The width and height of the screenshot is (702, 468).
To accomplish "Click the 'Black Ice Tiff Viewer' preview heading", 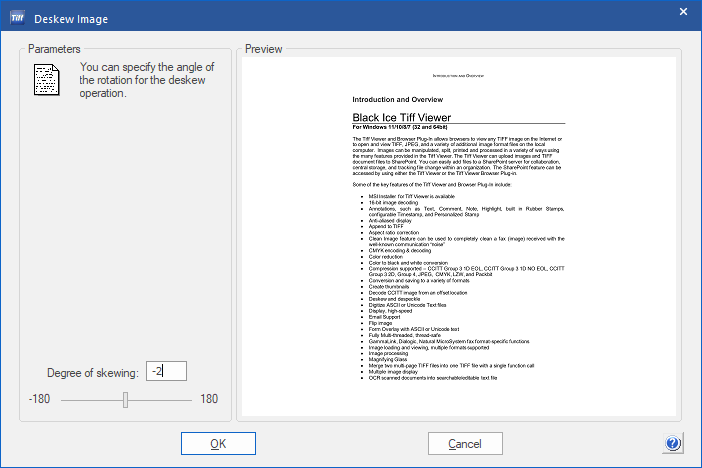I will [x=402, y=117].
